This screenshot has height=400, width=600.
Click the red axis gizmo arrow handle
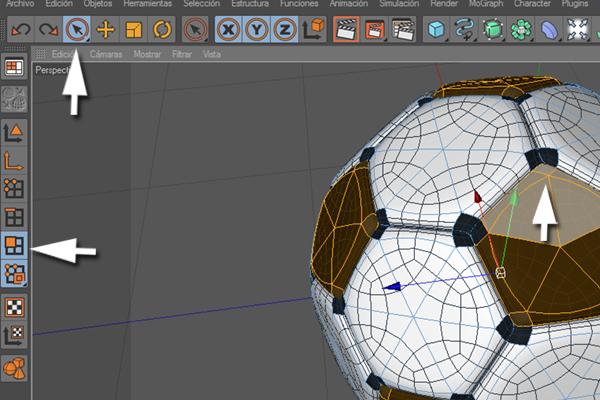tap(478, 196)
